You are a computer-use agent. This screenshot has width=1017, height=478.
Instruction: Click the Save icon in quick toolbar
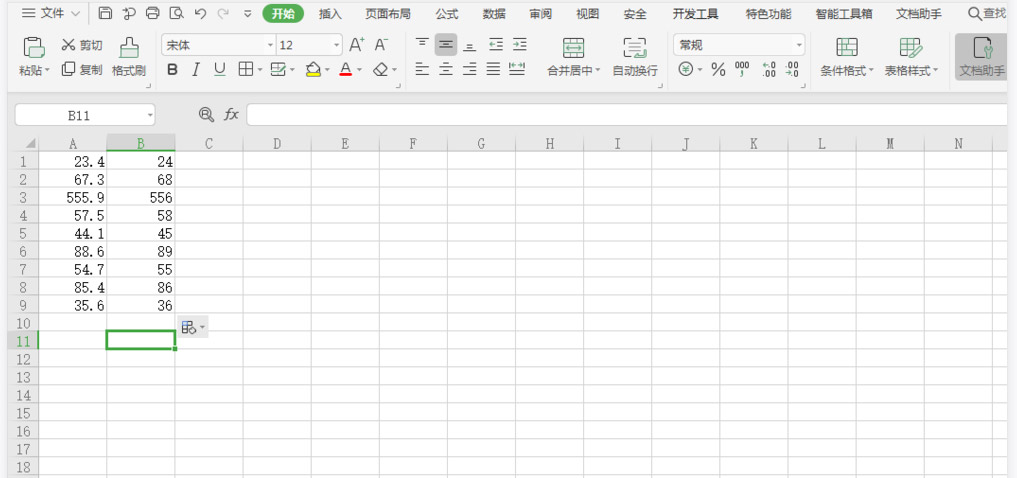click(x=105, y=13)
